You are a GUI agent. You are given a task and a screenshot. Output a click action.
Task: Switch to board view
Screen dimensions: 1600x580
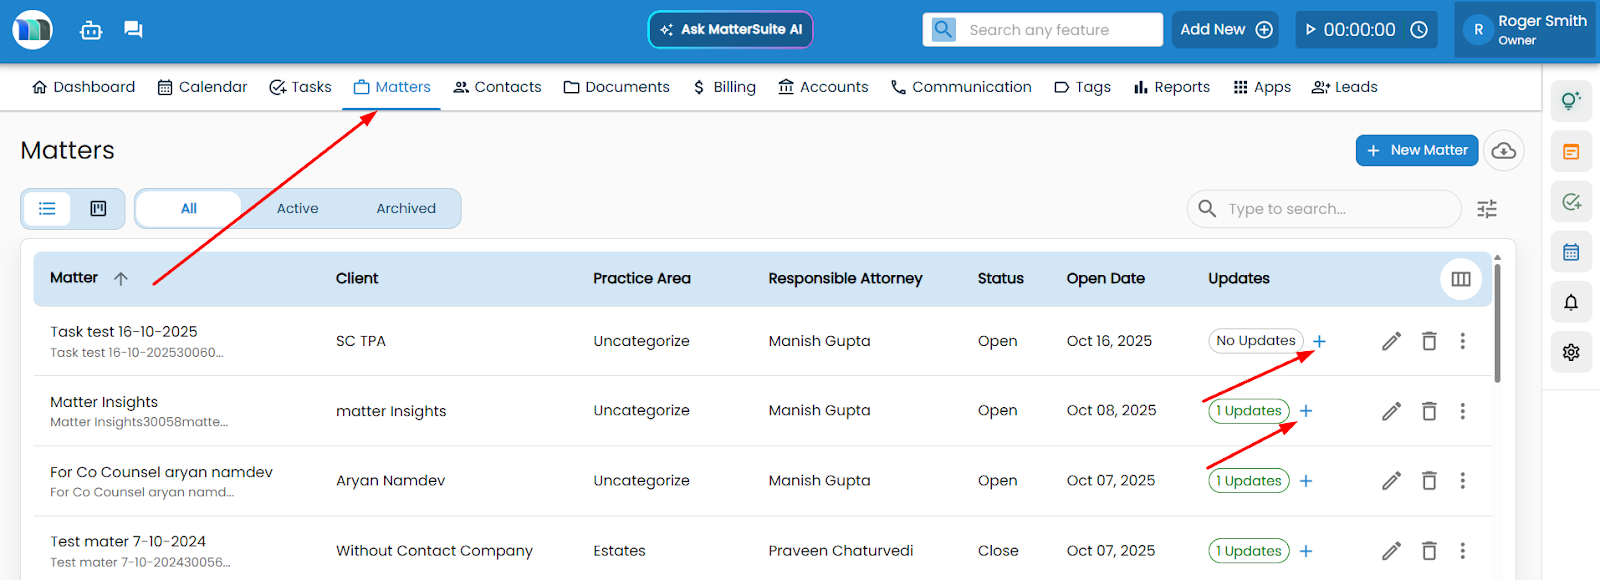click(98, 209)
